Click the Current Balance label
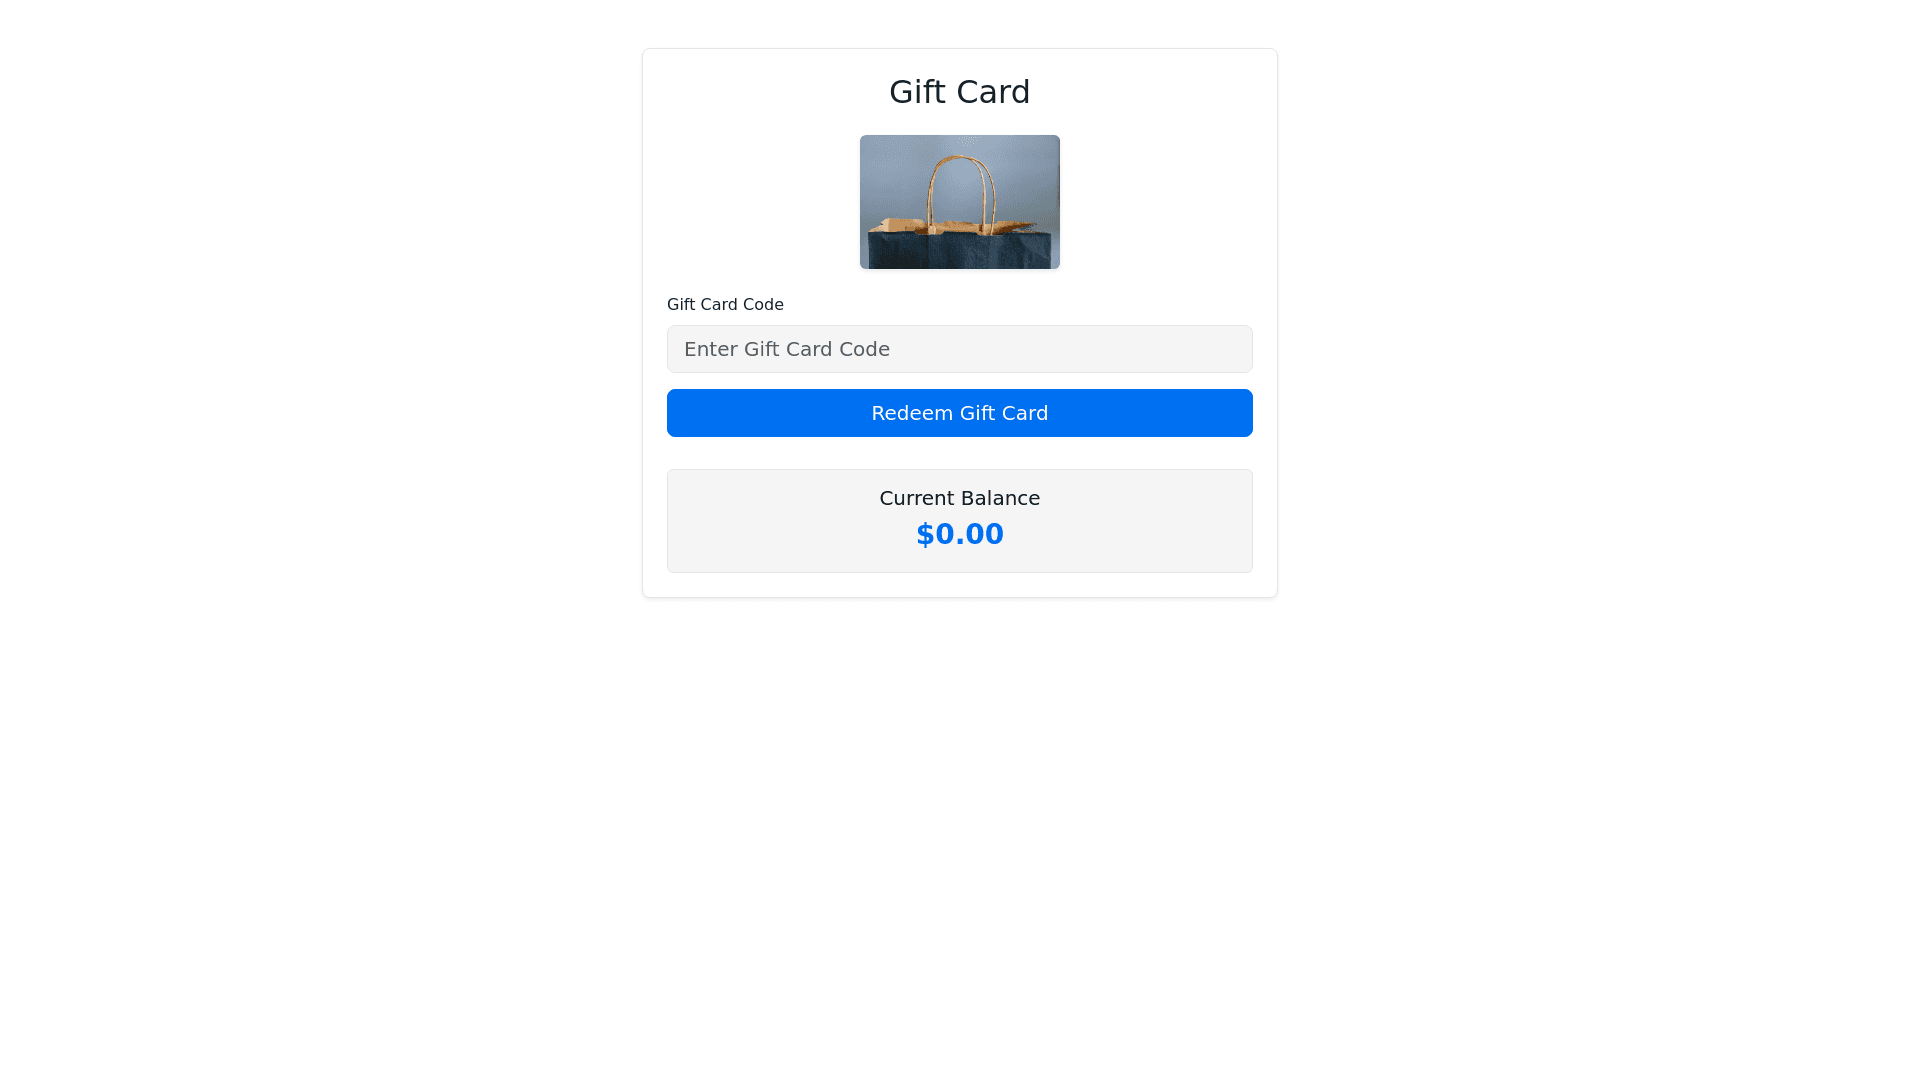Screen dimensions: 1920x1080 coord(960,498)
